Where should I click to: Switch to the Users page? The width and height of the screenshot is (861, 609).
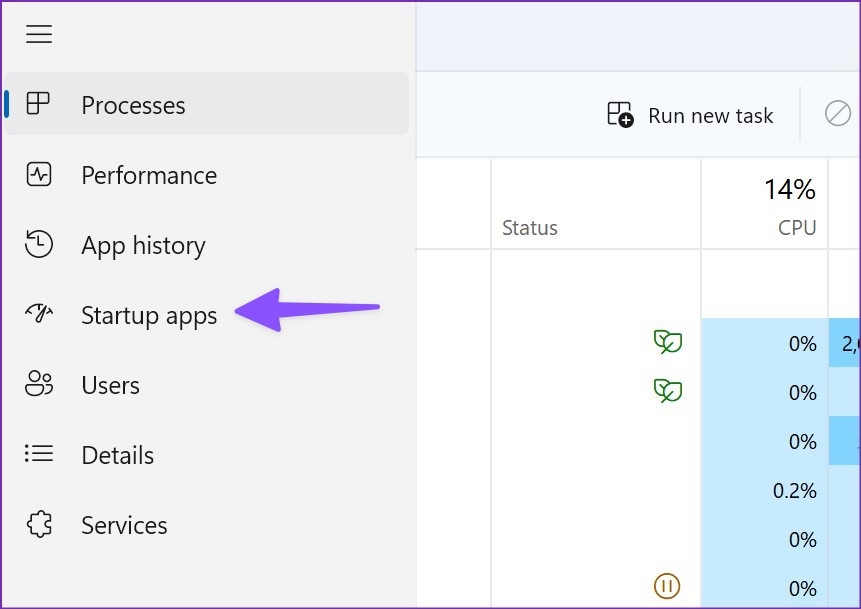[110, 385]
